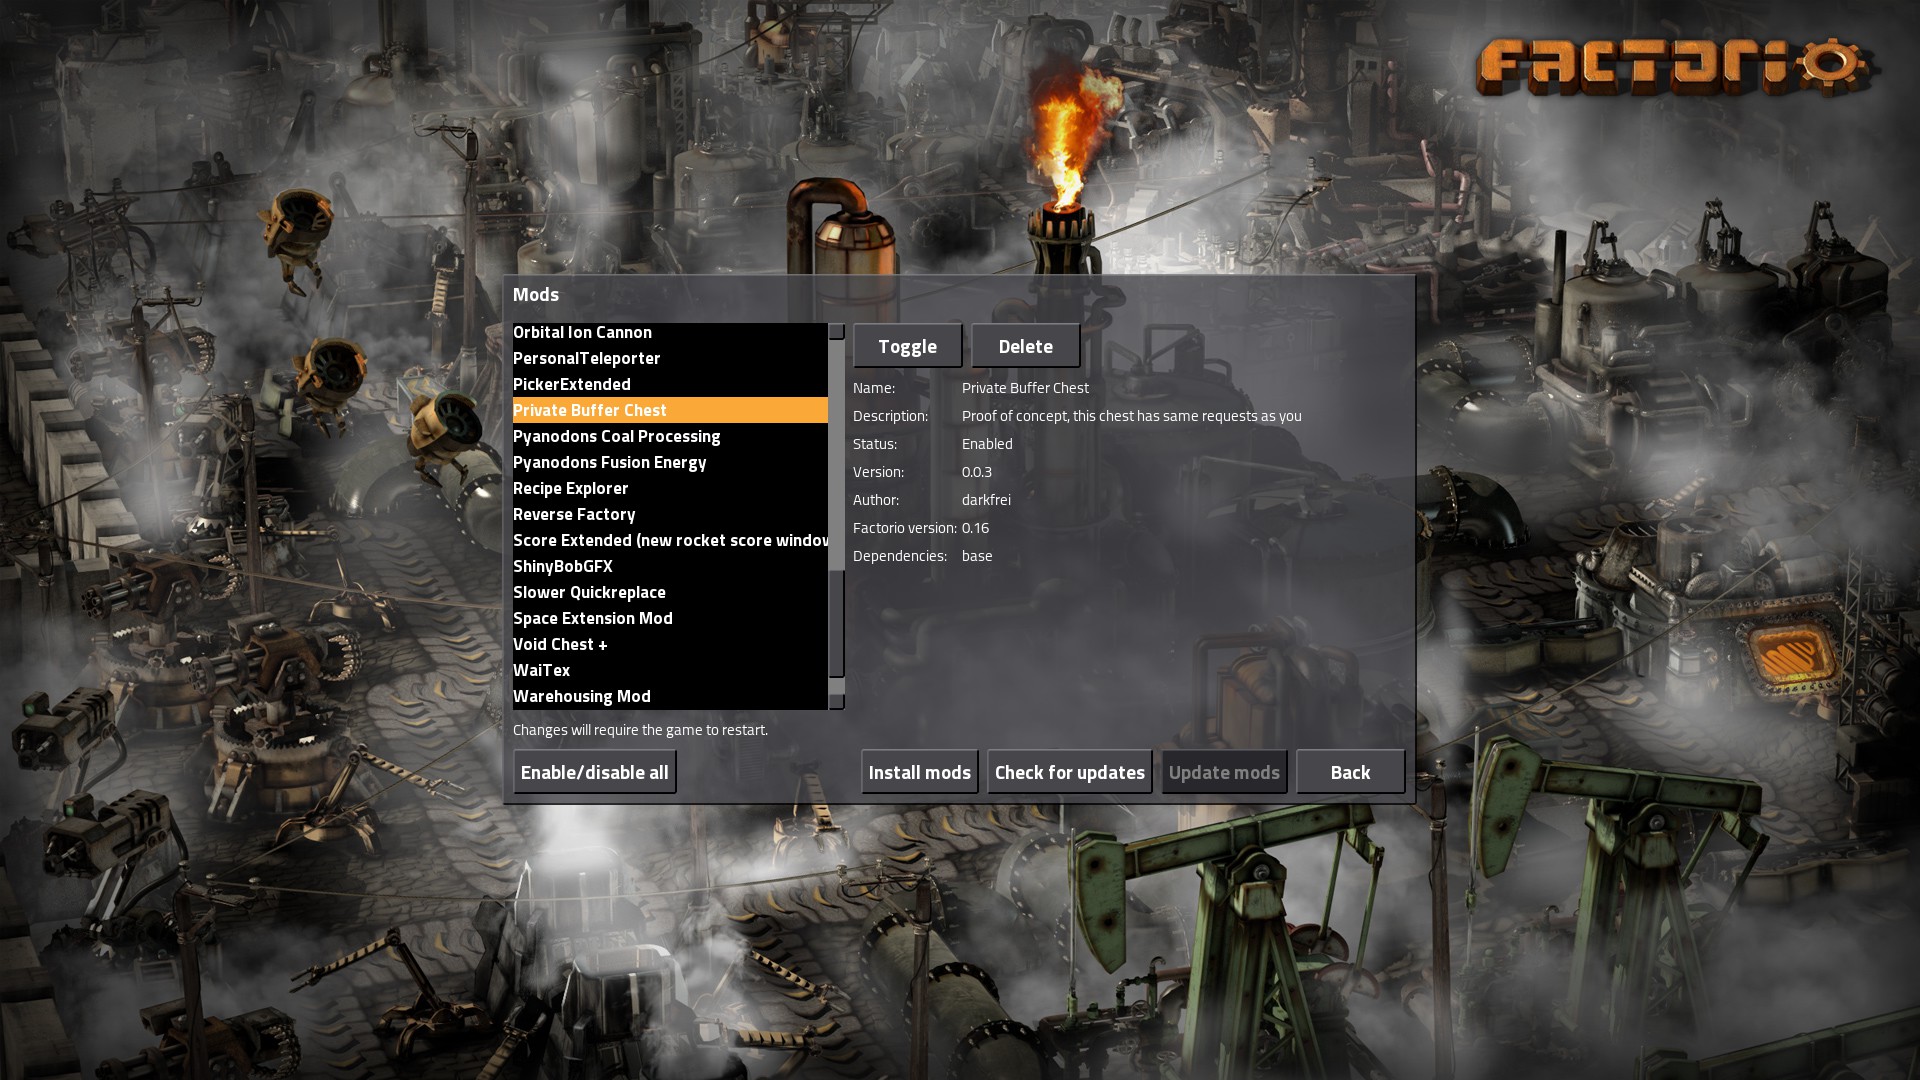
Task: Click the Enabled status value
Action: [987, 444]
